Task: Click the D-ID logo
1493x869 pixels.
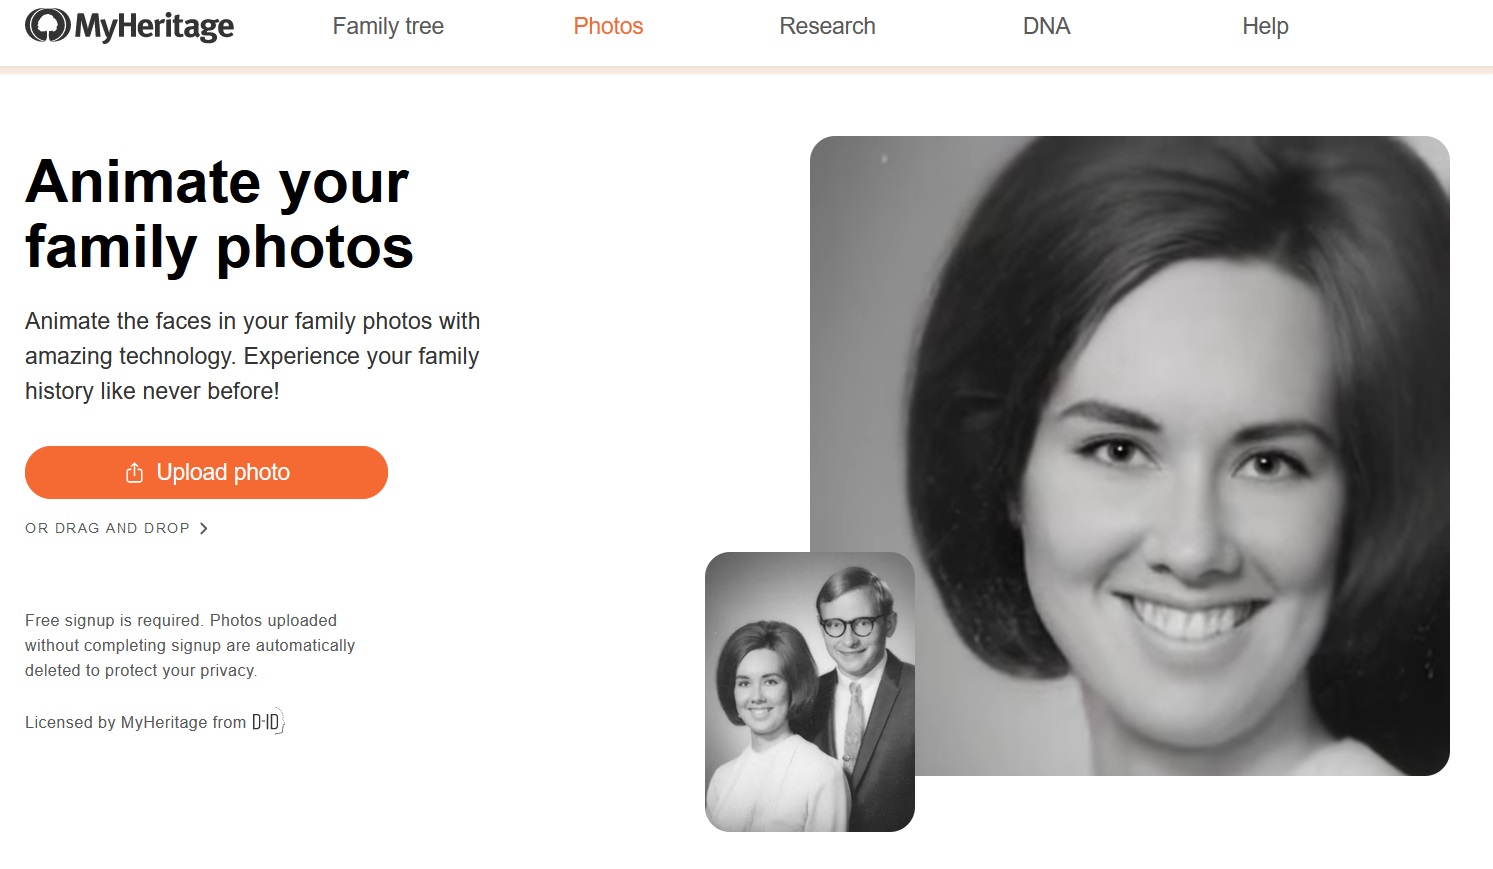Action: 268,722
